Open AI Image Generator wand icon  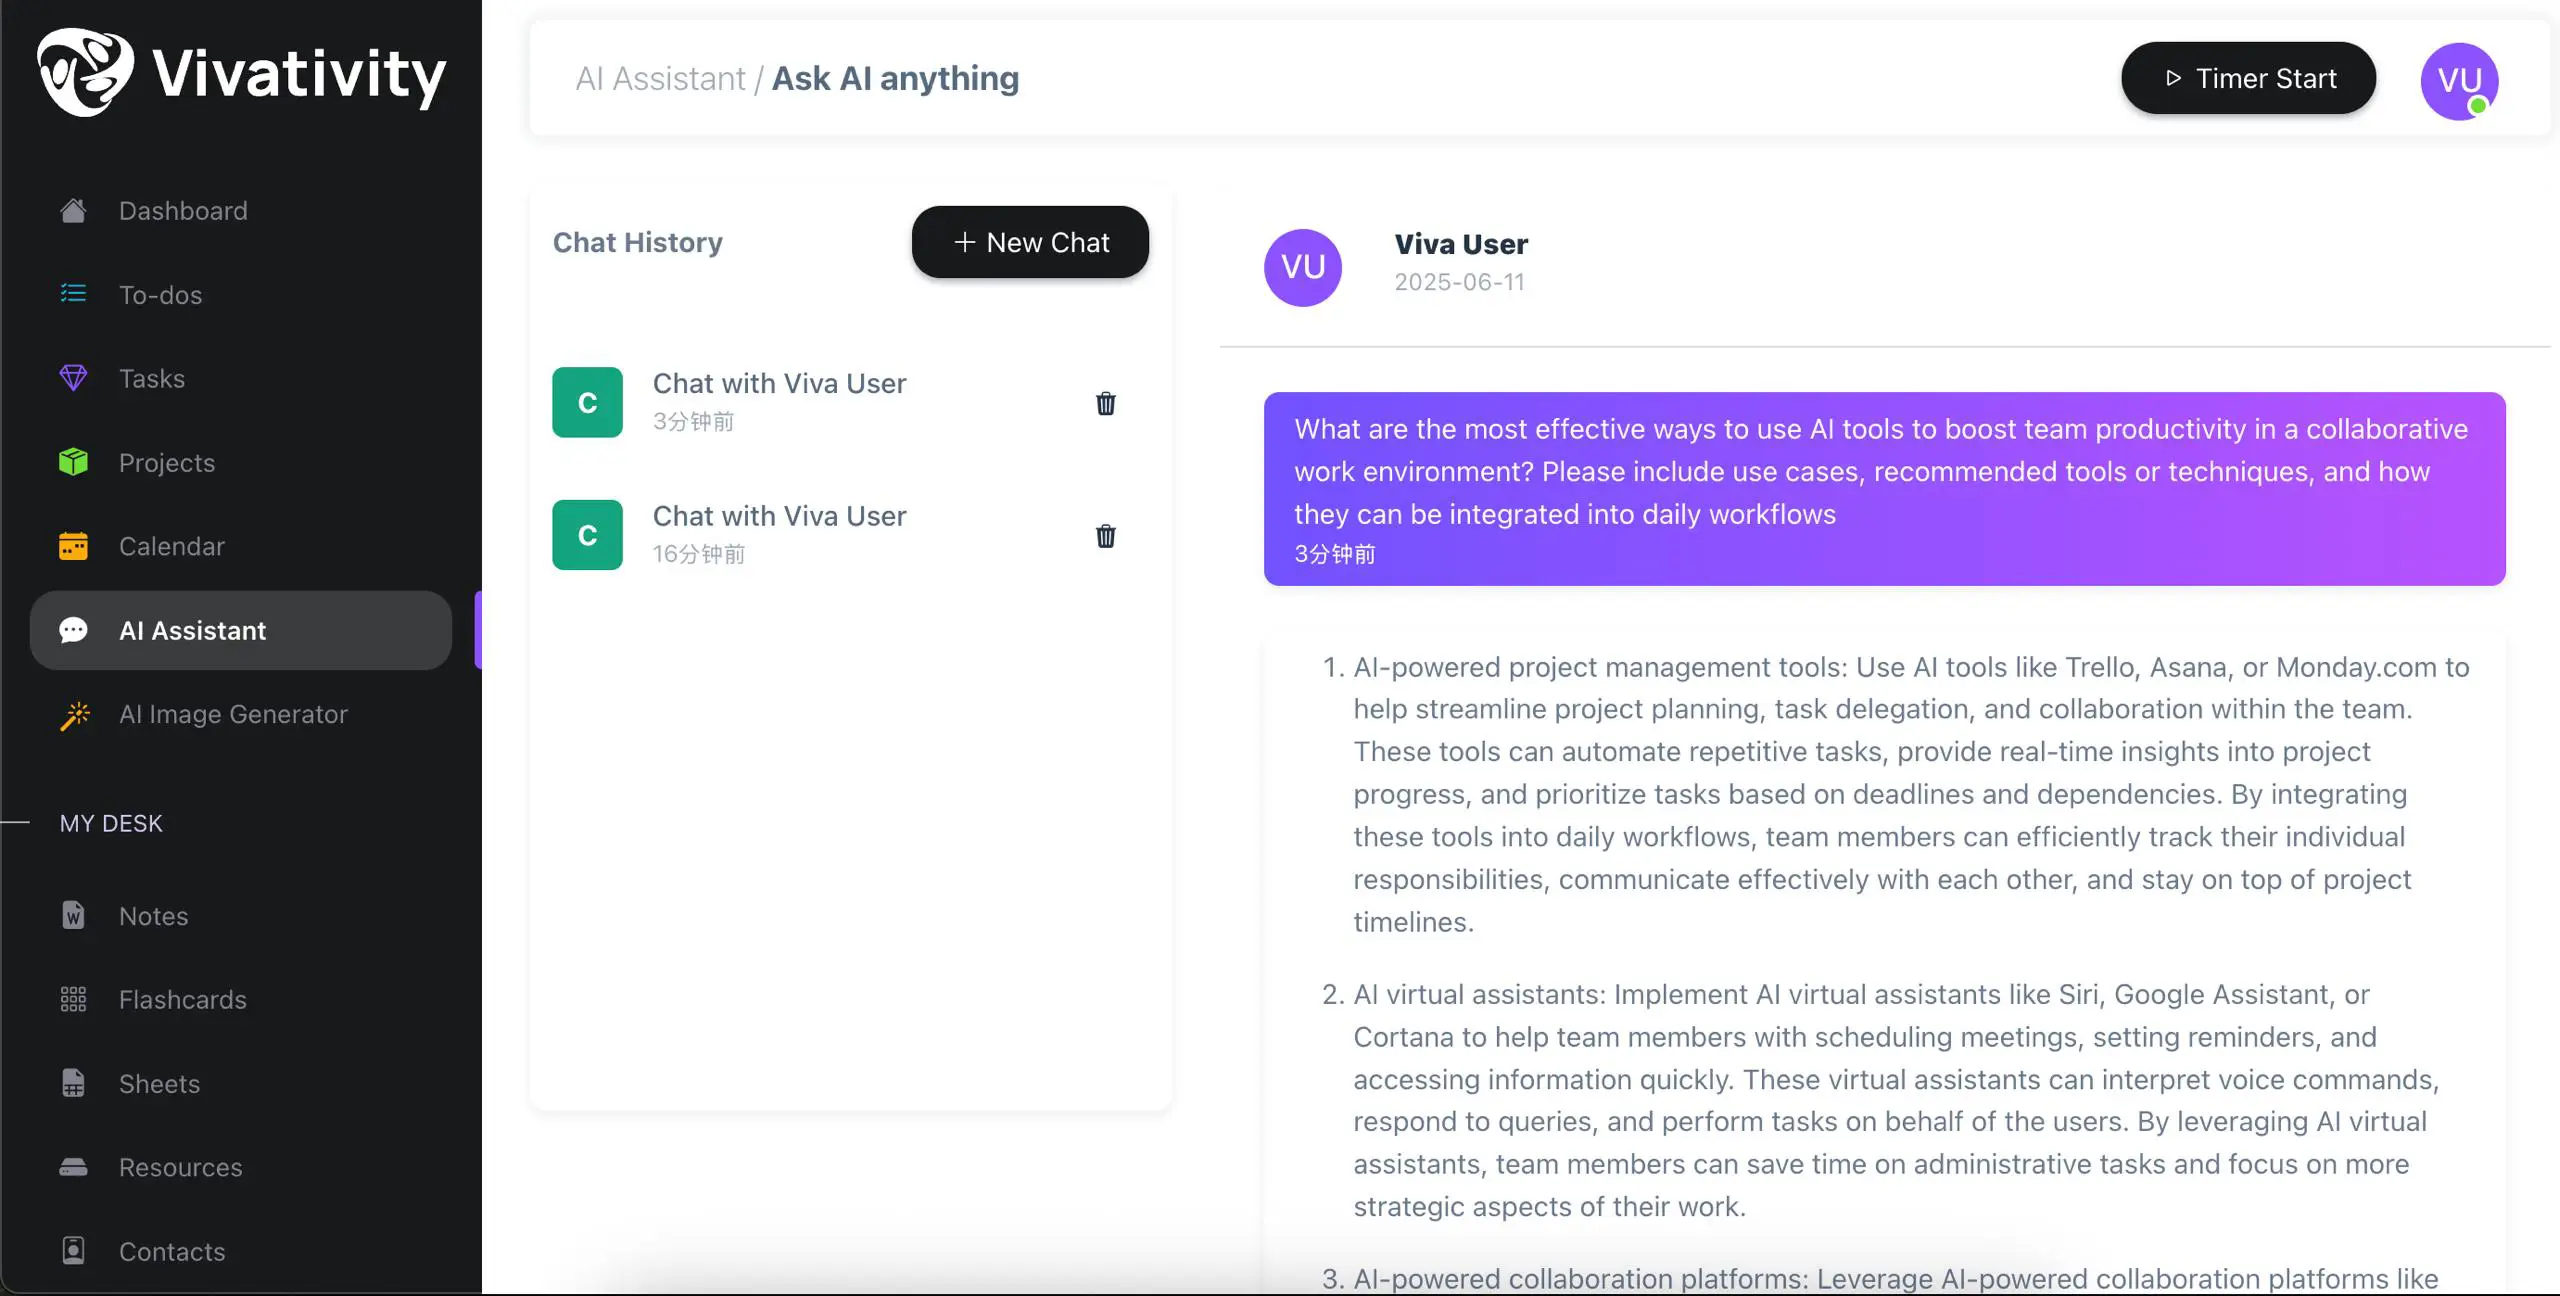tap(74, 715)
